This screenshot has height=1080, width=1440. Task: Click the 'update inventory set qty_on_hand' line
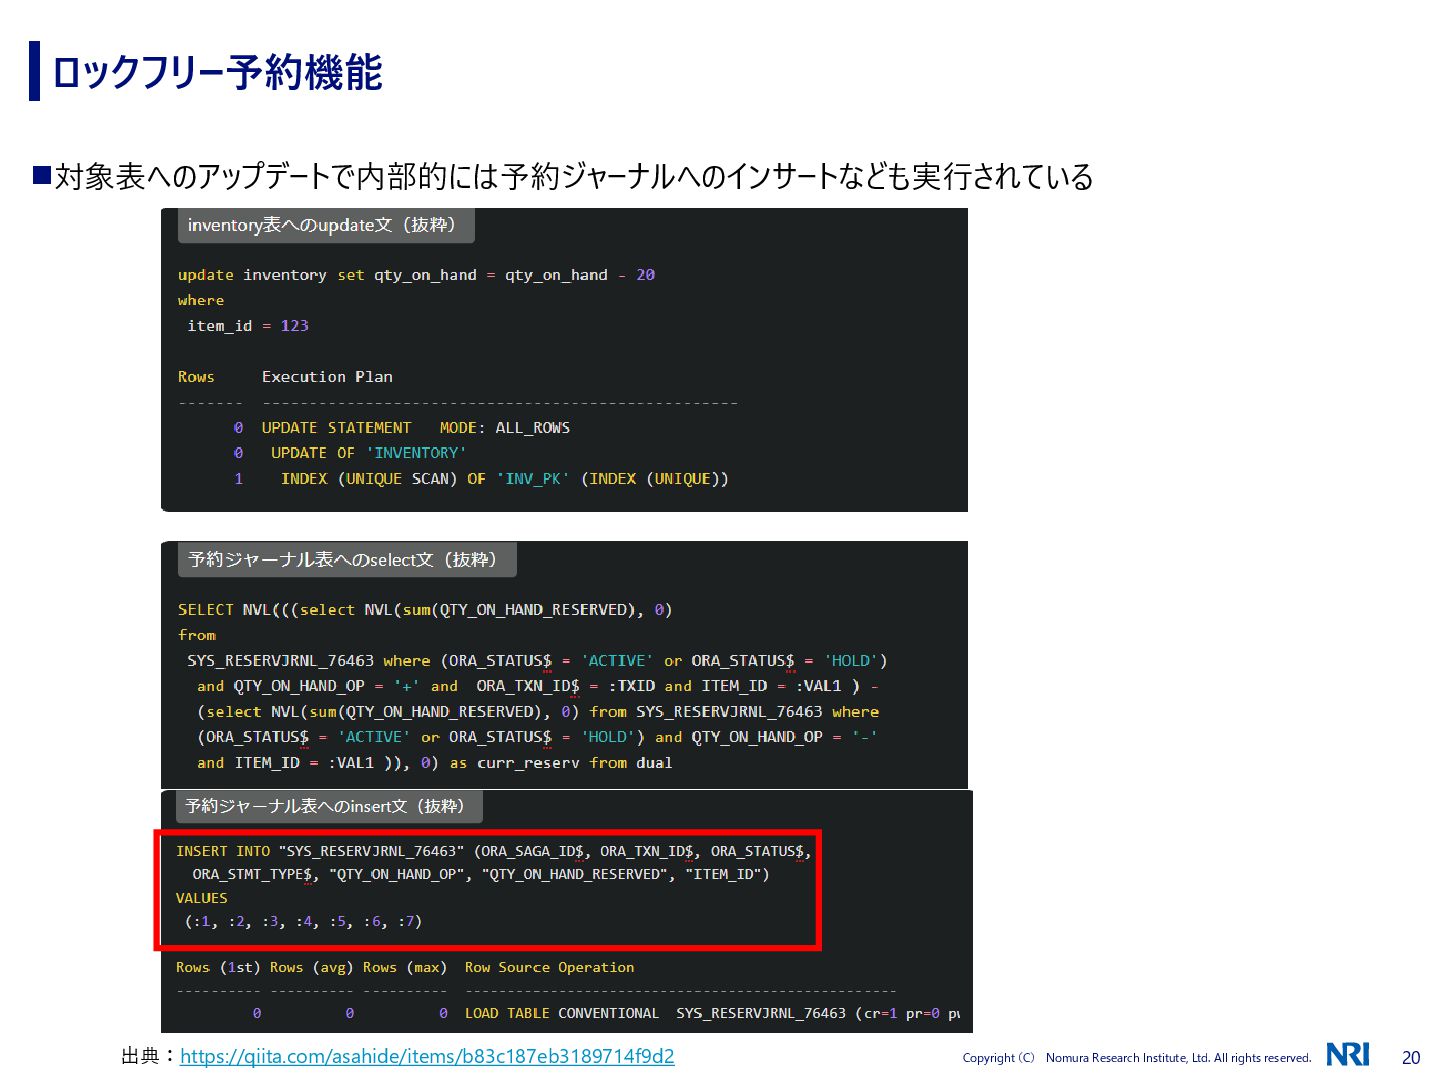coord(416,275)
